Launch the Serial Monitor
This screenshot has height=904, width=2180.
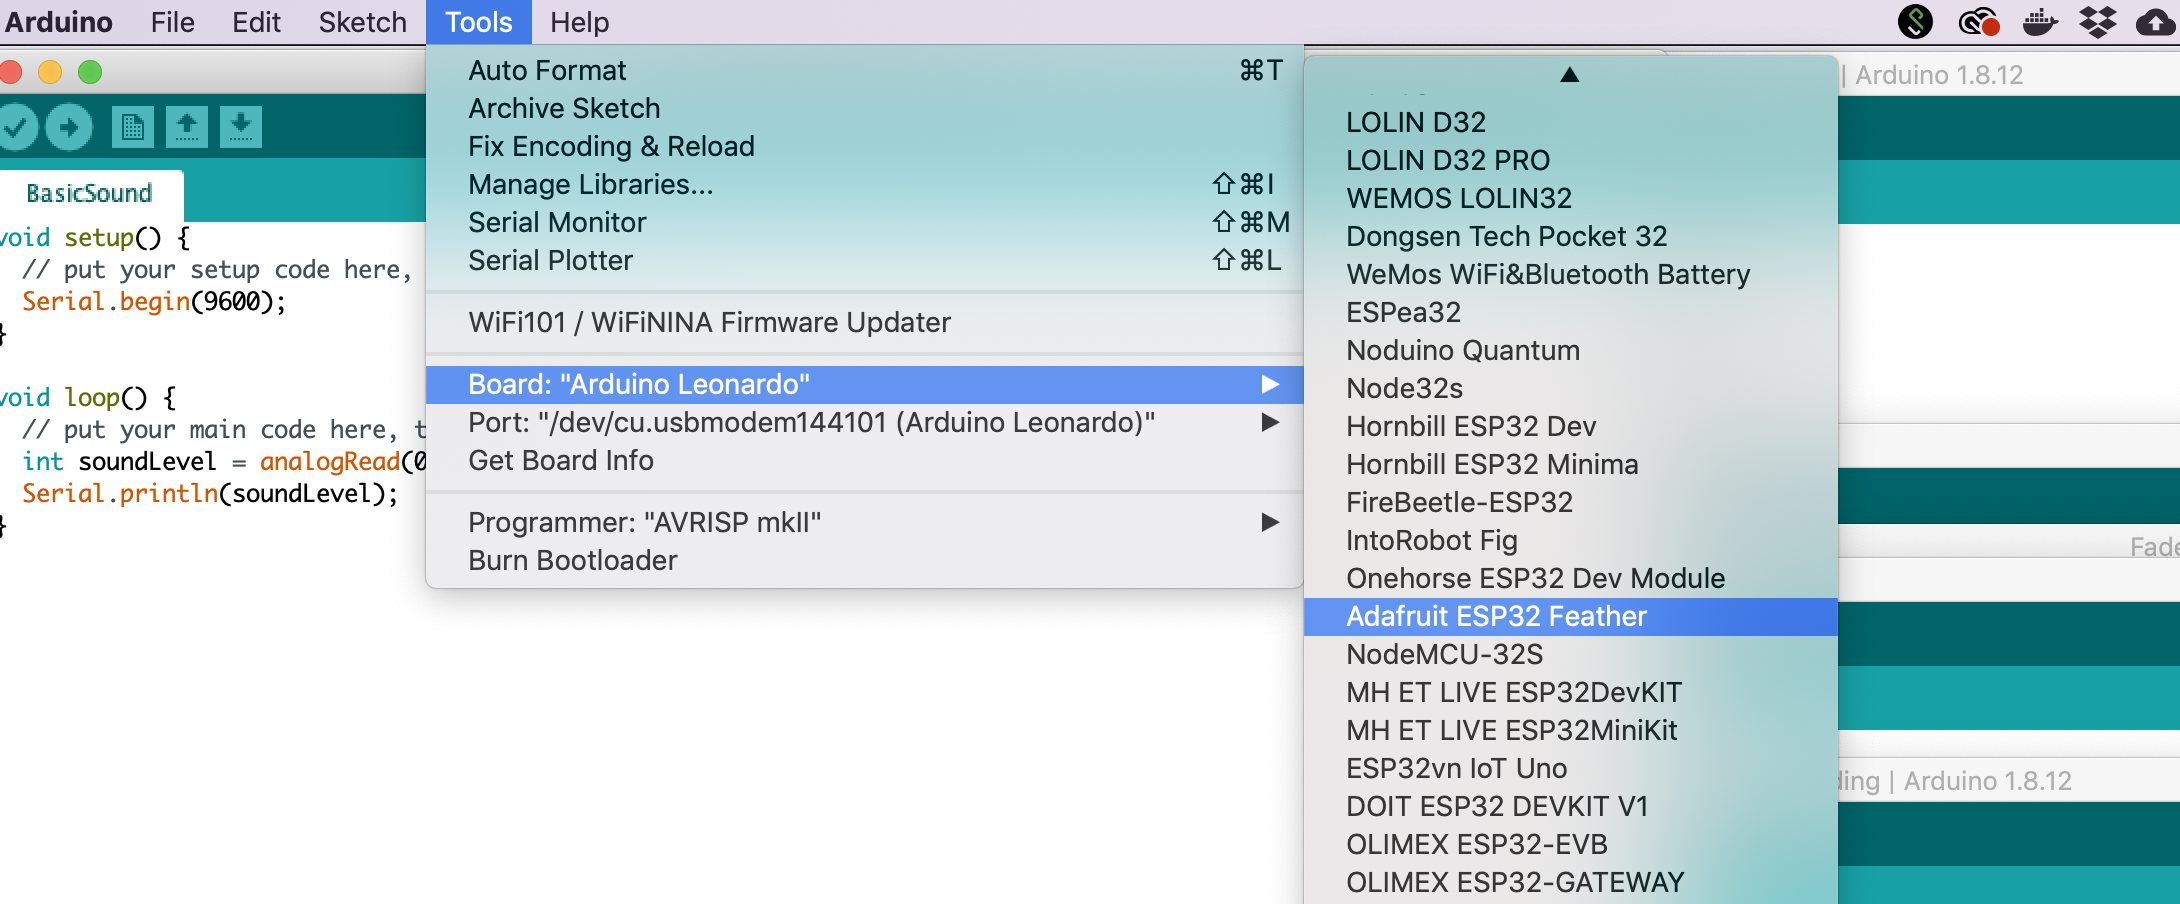(865, 223)
